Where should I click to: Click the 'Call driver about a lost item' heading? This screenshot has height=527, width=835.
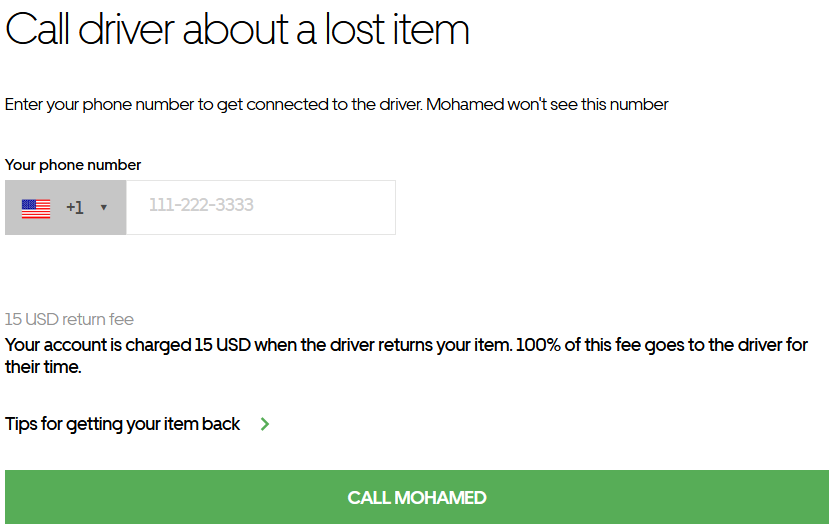tap(237, 29)
